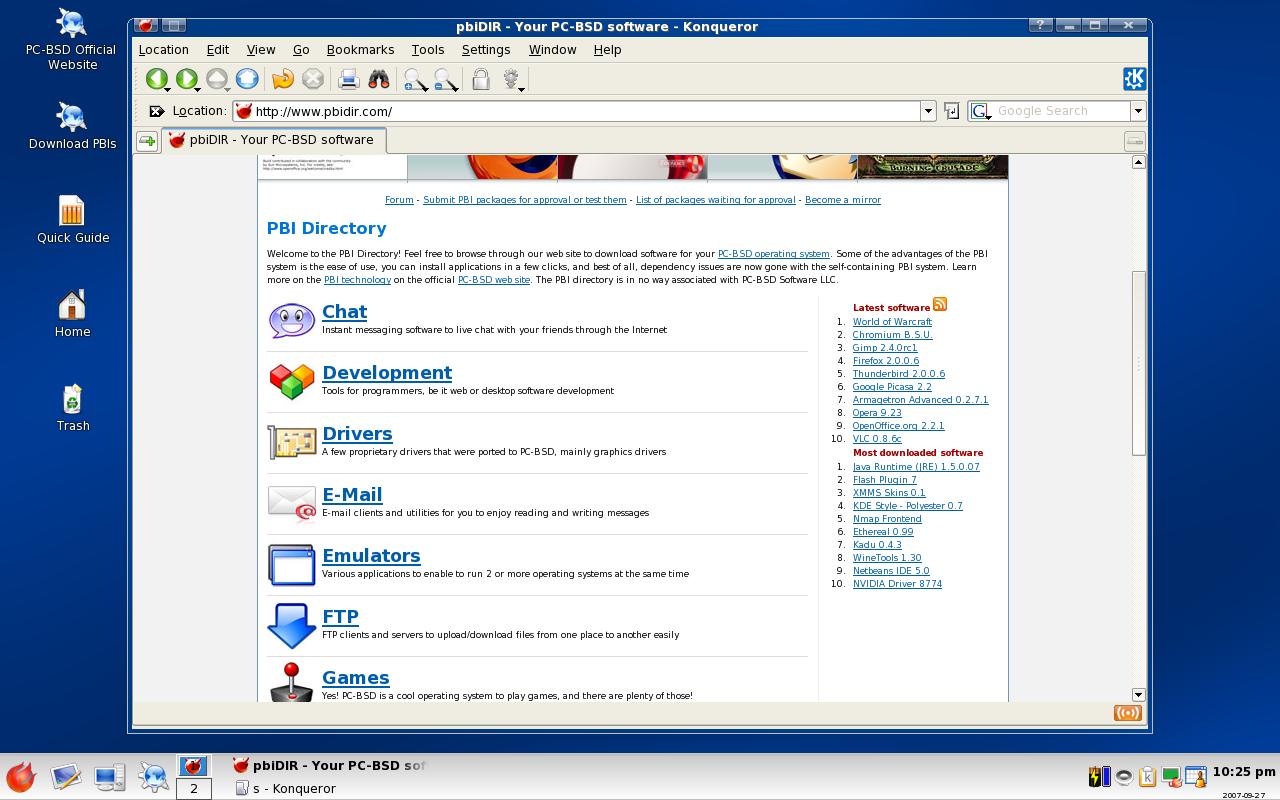The width and height of the screenshot is (1280, 800).
Task: Go back using the green Back arrow
Action: pyautogui.click(x=156, y=79)
